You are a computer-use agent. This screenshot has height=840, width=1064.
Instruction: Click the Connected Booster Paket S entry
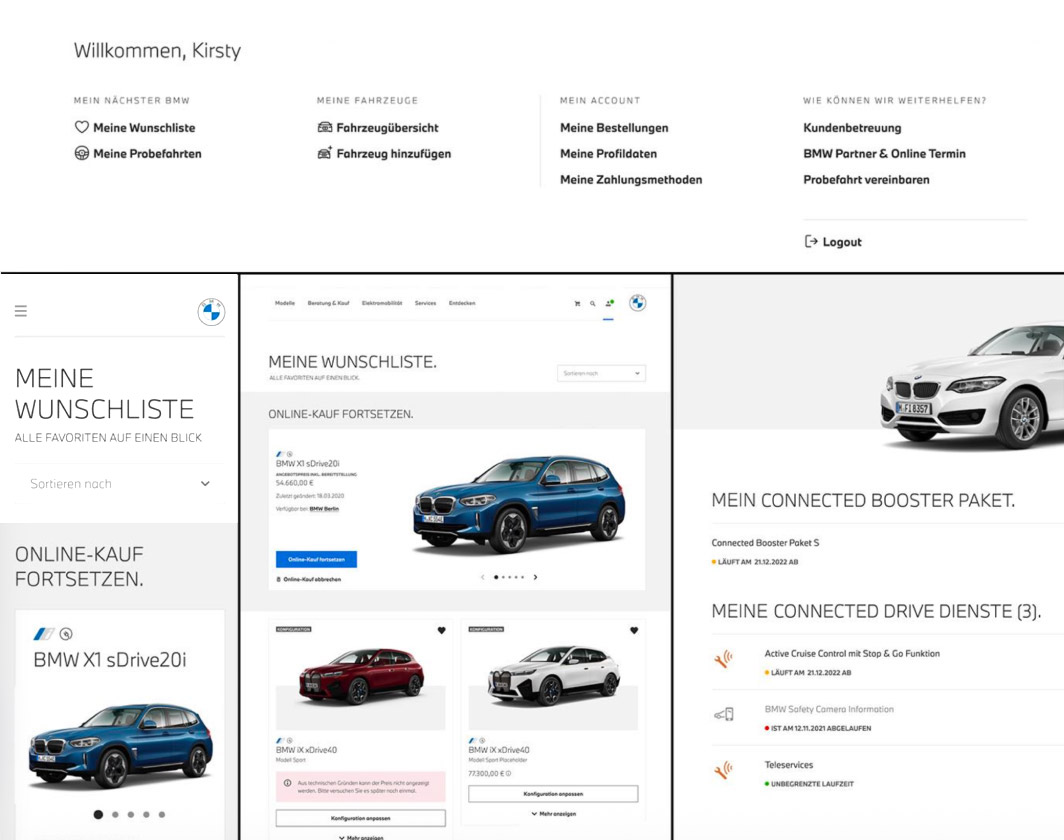(765, 543)
